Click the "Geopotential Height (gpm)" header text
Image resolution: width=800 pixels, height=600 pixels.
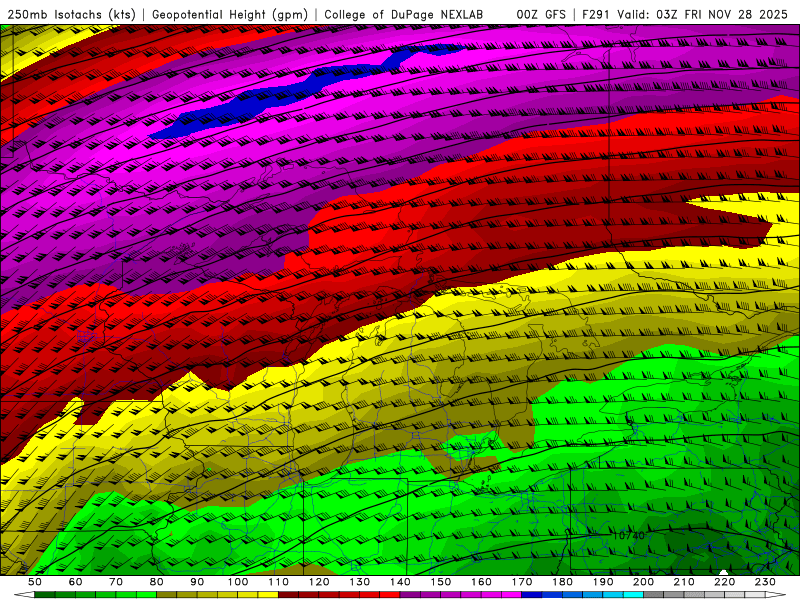point(230,15)
